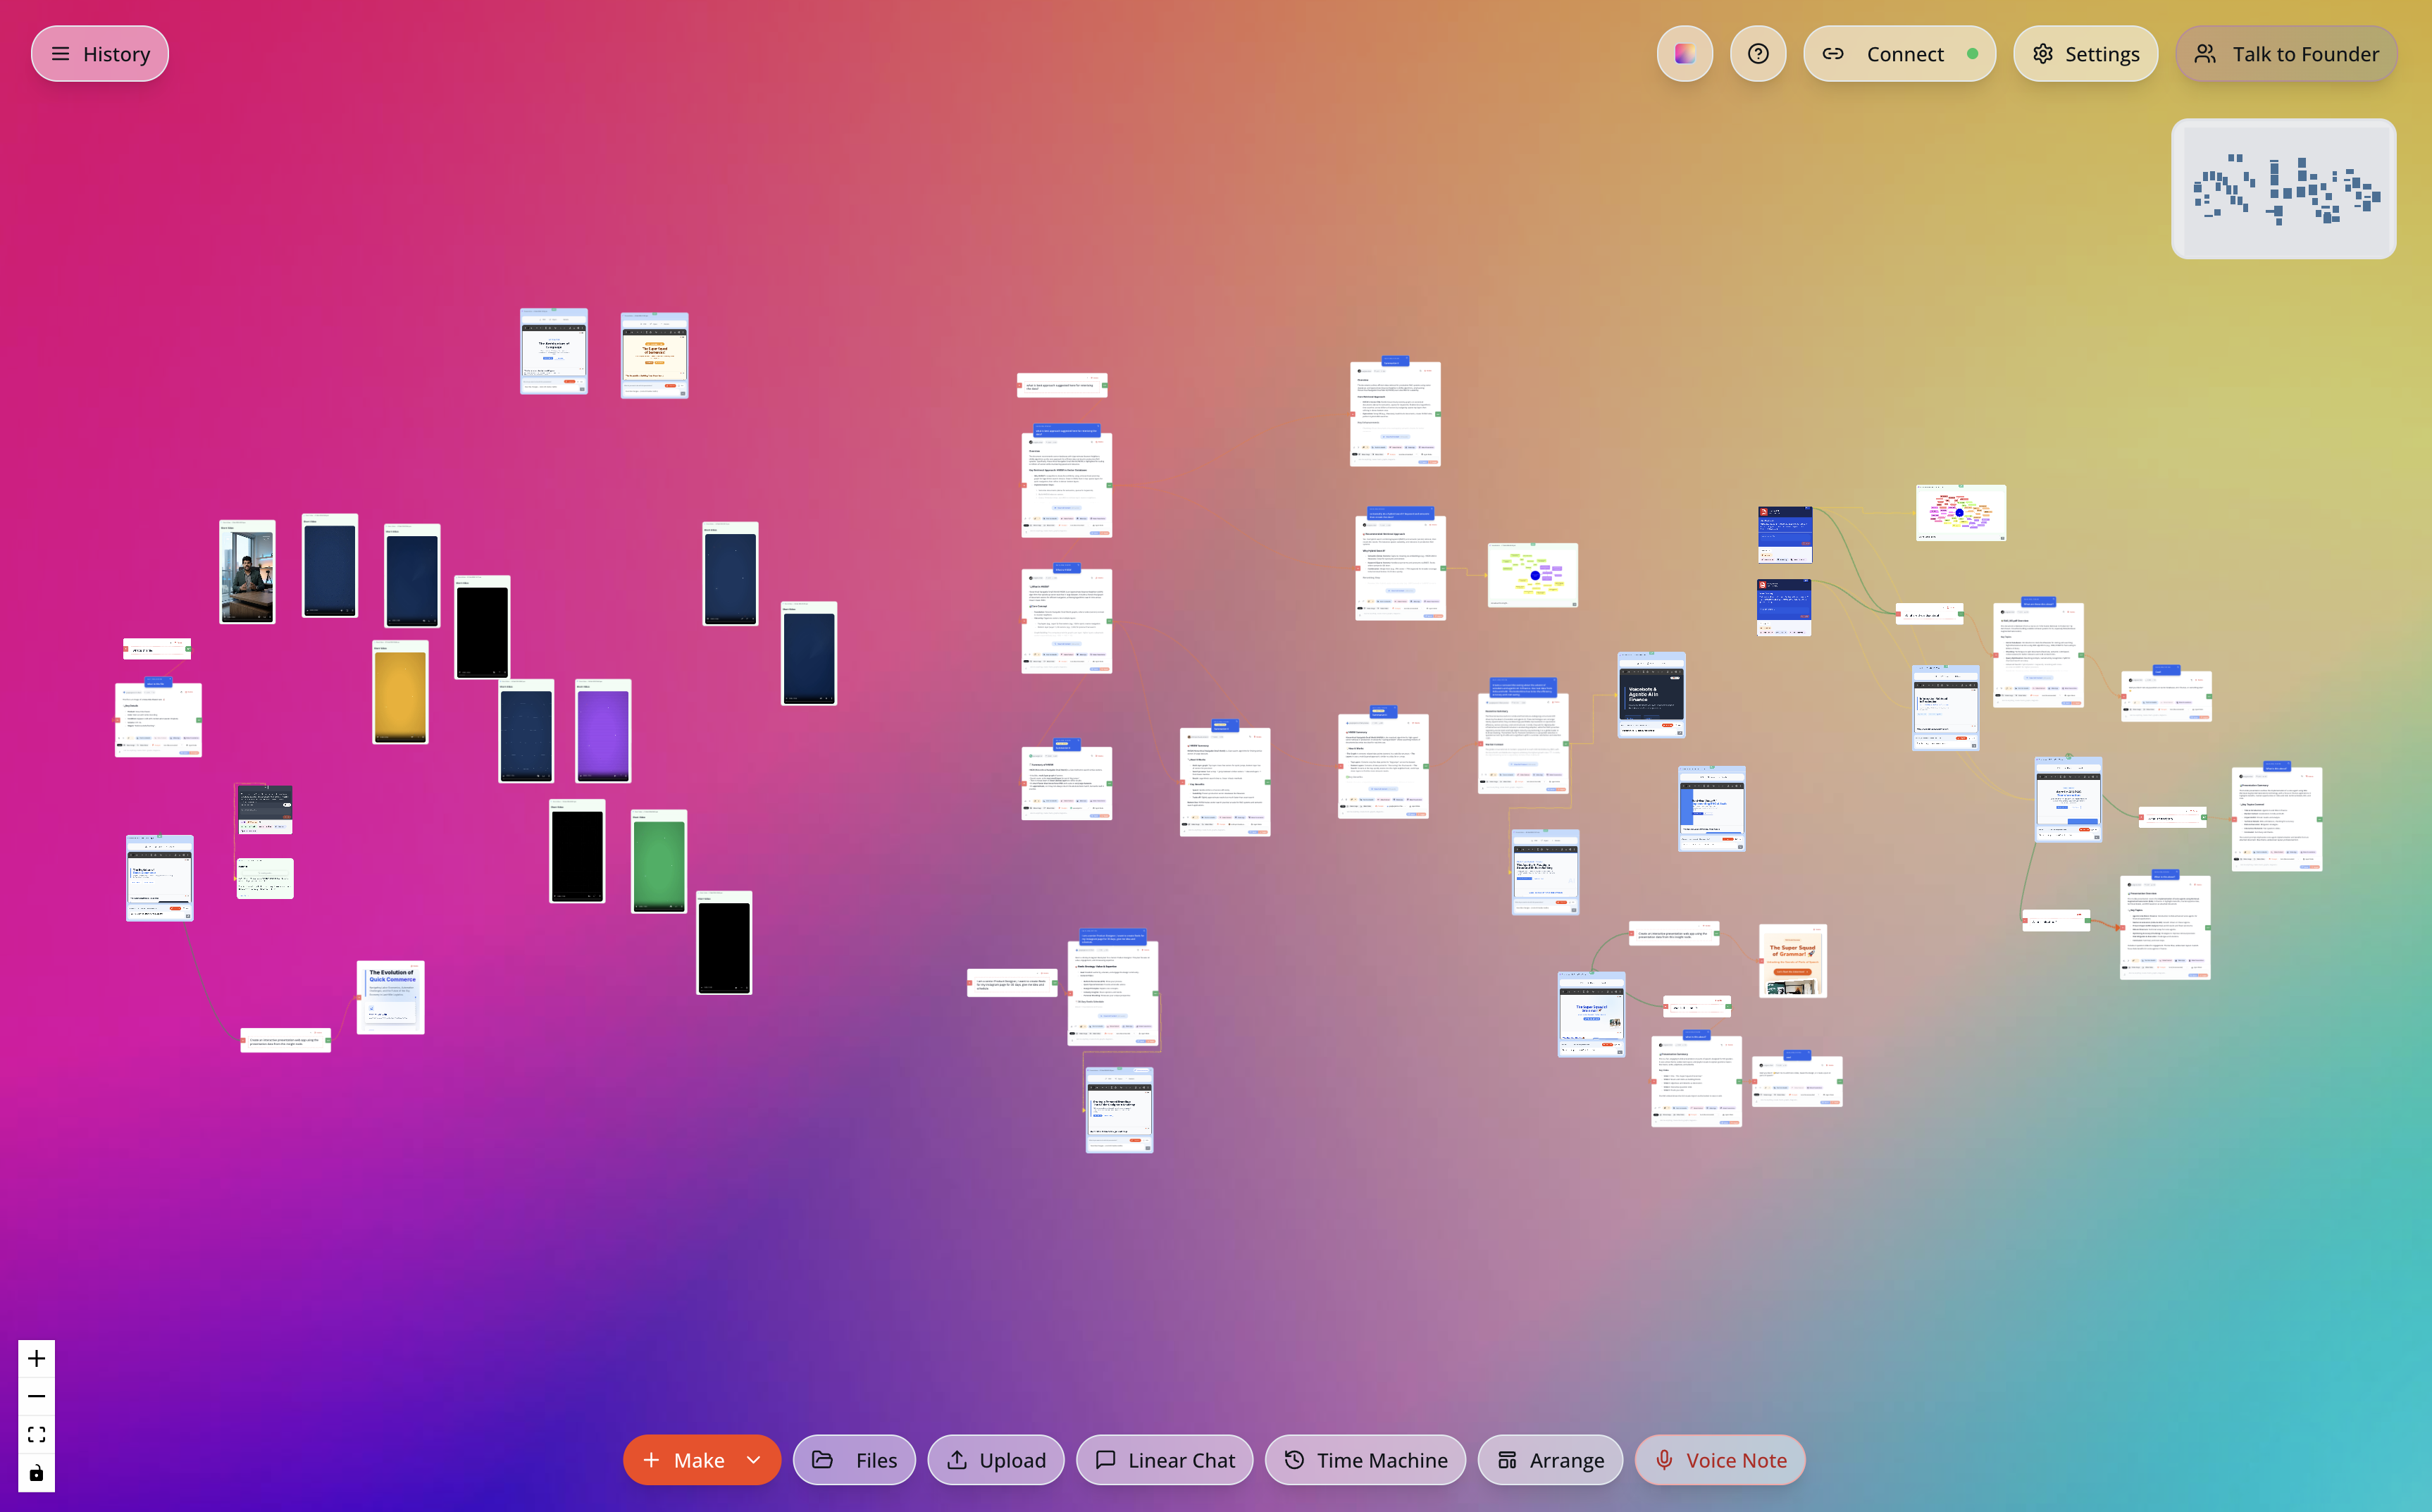The height and width of the screenshot is (1512, 2432).
Task: Expand the Make dropdown chevron
Action: click(754, 1460)
